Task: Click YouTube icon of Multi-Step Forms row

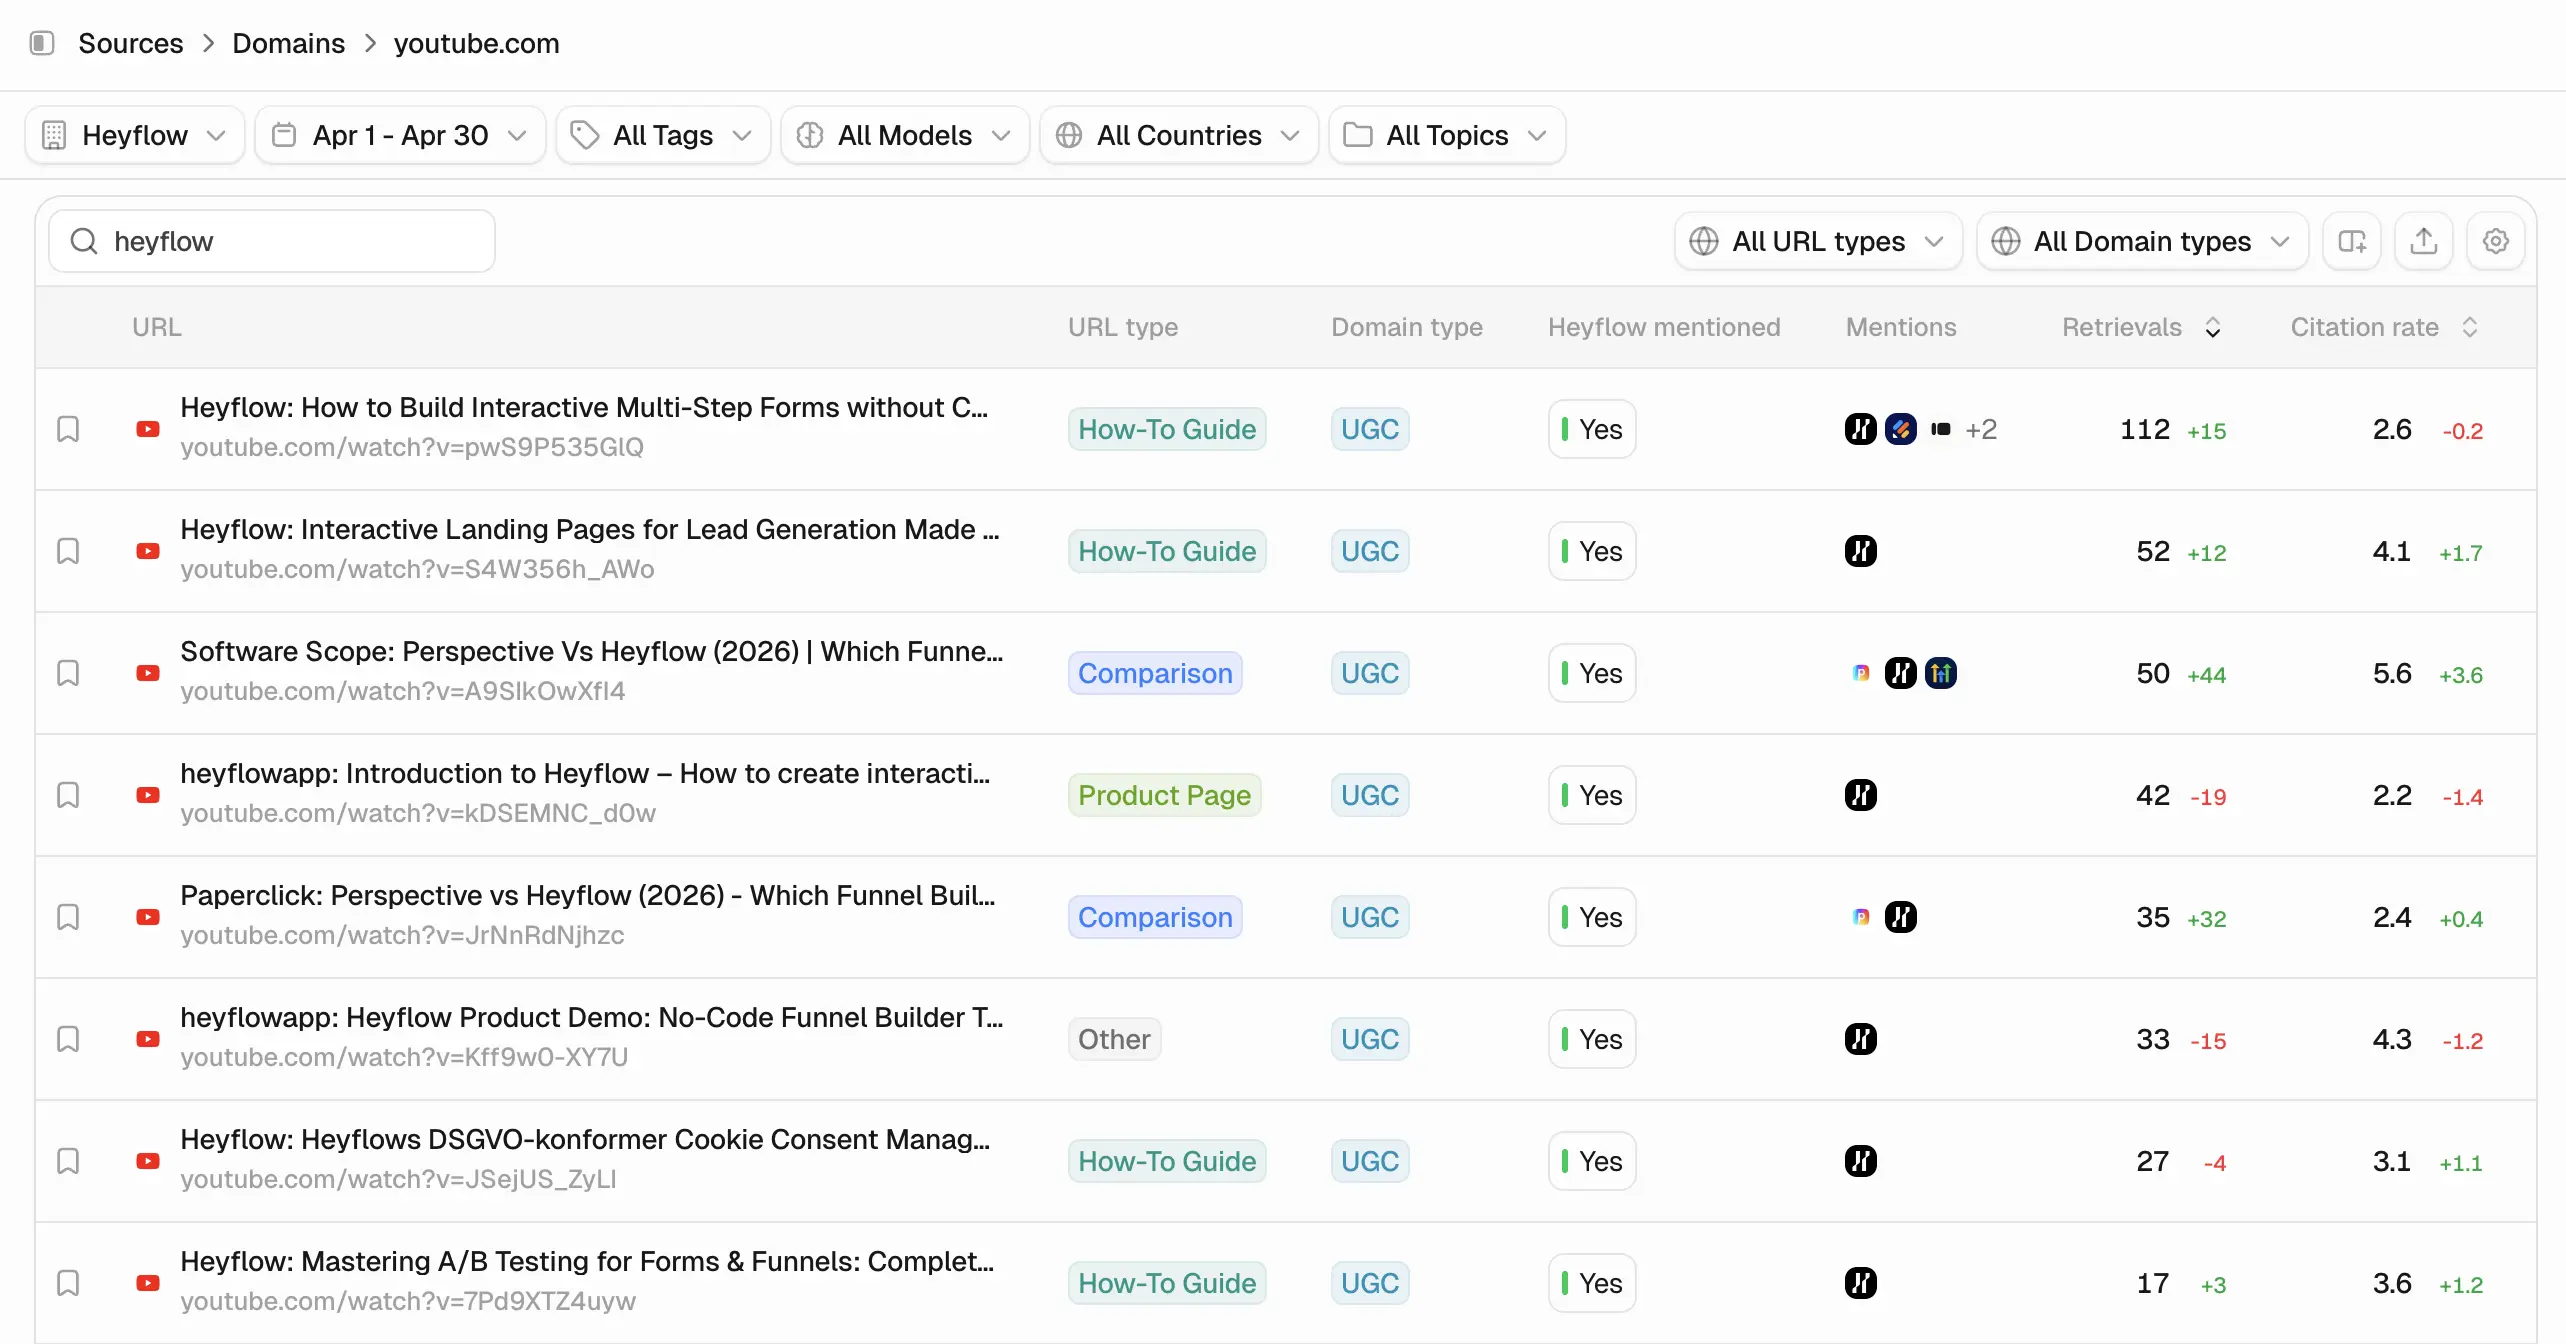Action: click(148, 429)
